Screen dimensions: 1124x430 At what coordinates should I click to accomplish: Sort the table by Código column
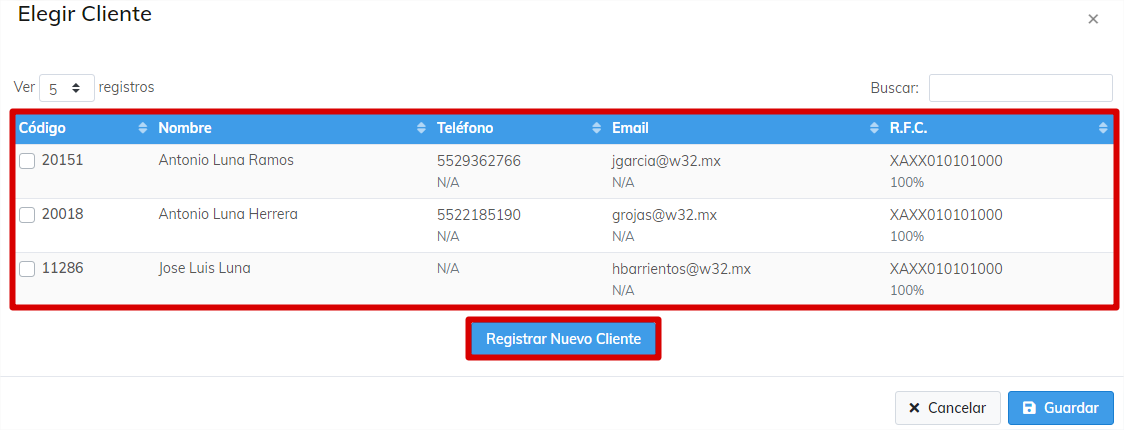83,128
